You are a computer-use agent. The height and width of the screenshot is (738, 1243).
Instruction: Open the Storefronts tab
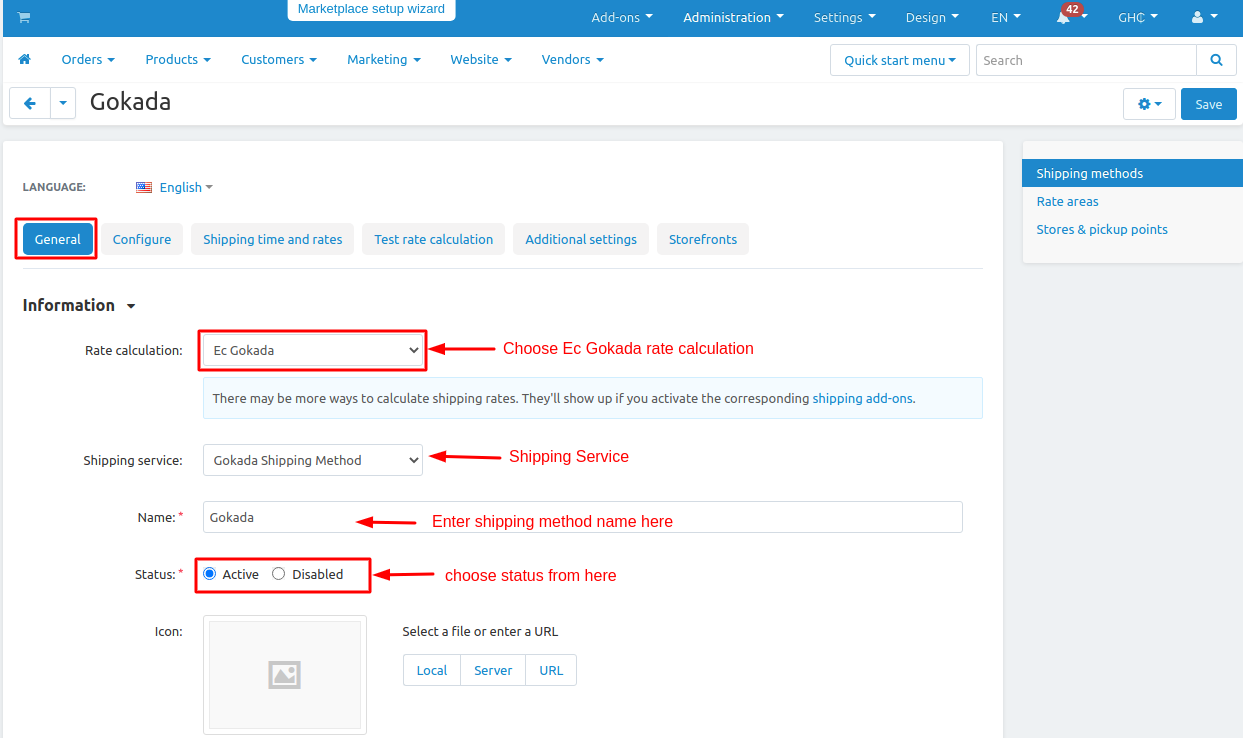703,239
